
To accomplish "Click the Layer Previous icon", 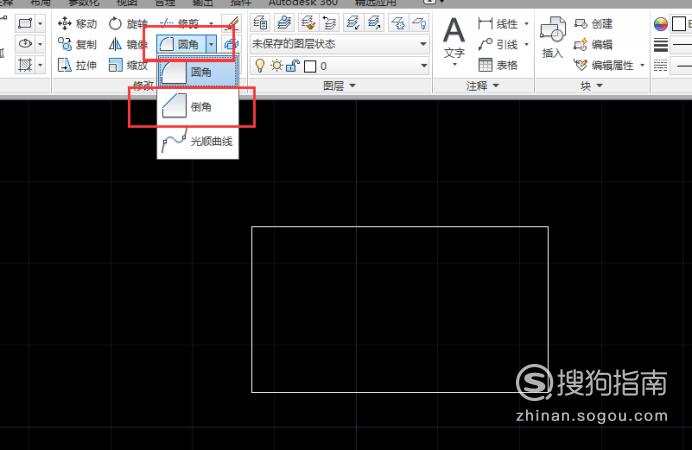I will (329, 22).
